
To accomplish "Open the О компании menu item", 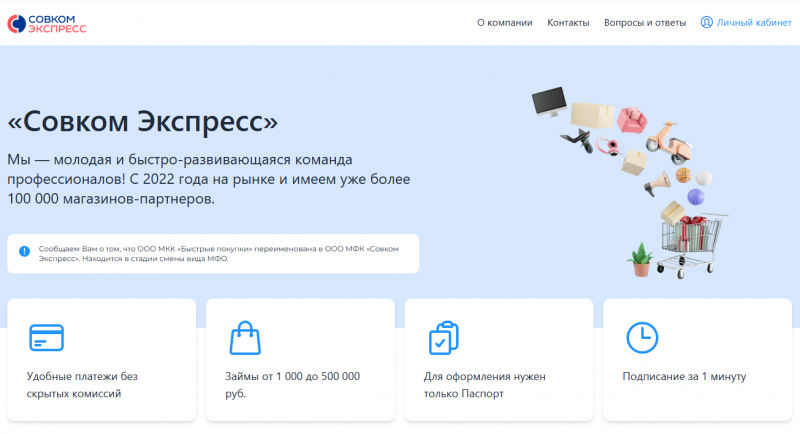I will 505,23.
